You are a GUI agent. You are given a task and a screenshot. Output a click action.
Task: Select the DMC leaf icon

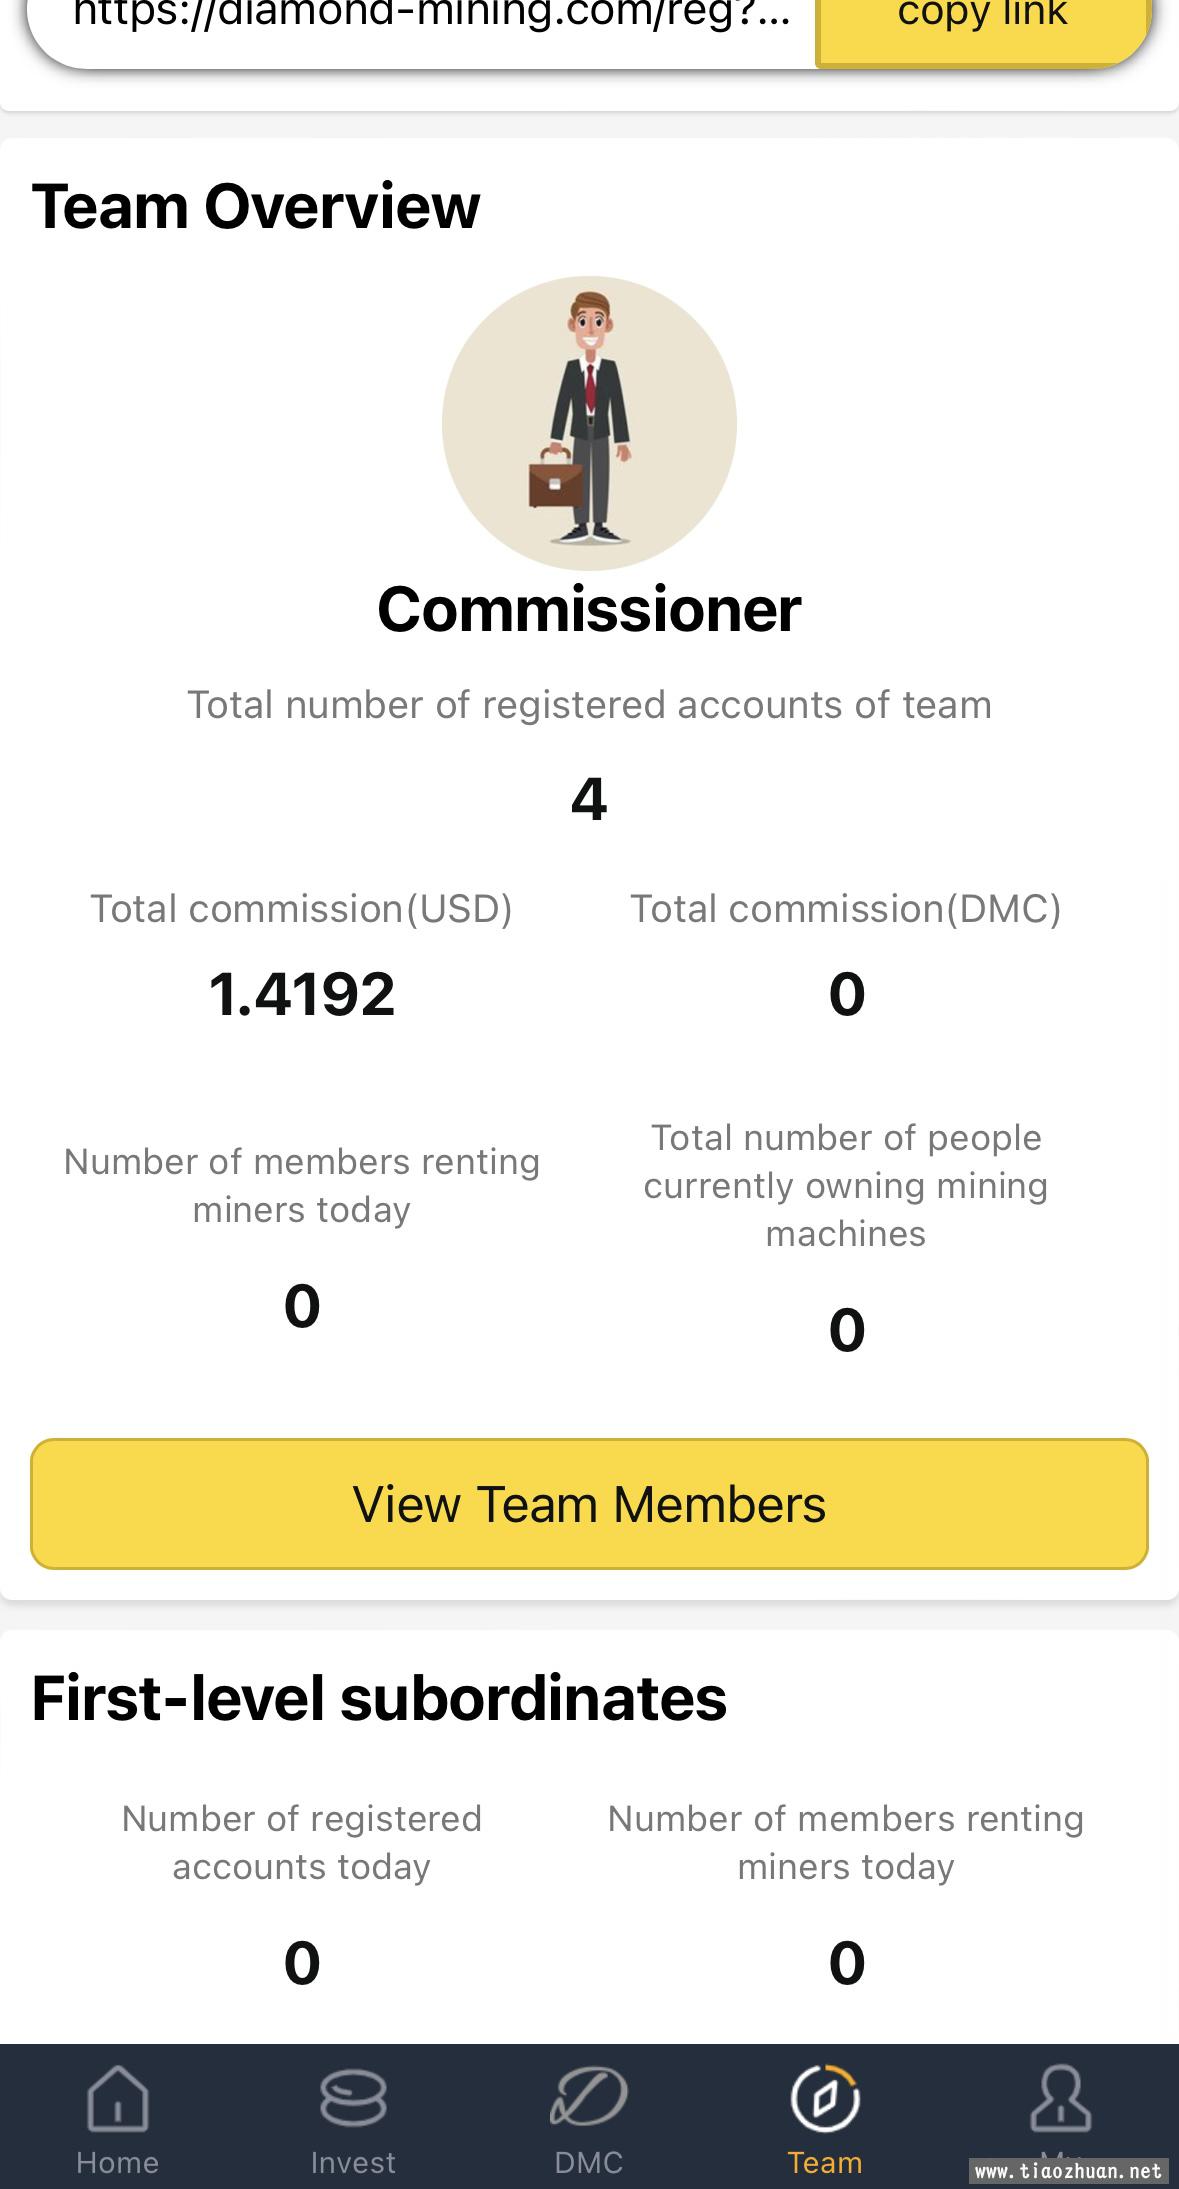[589, 2097]
